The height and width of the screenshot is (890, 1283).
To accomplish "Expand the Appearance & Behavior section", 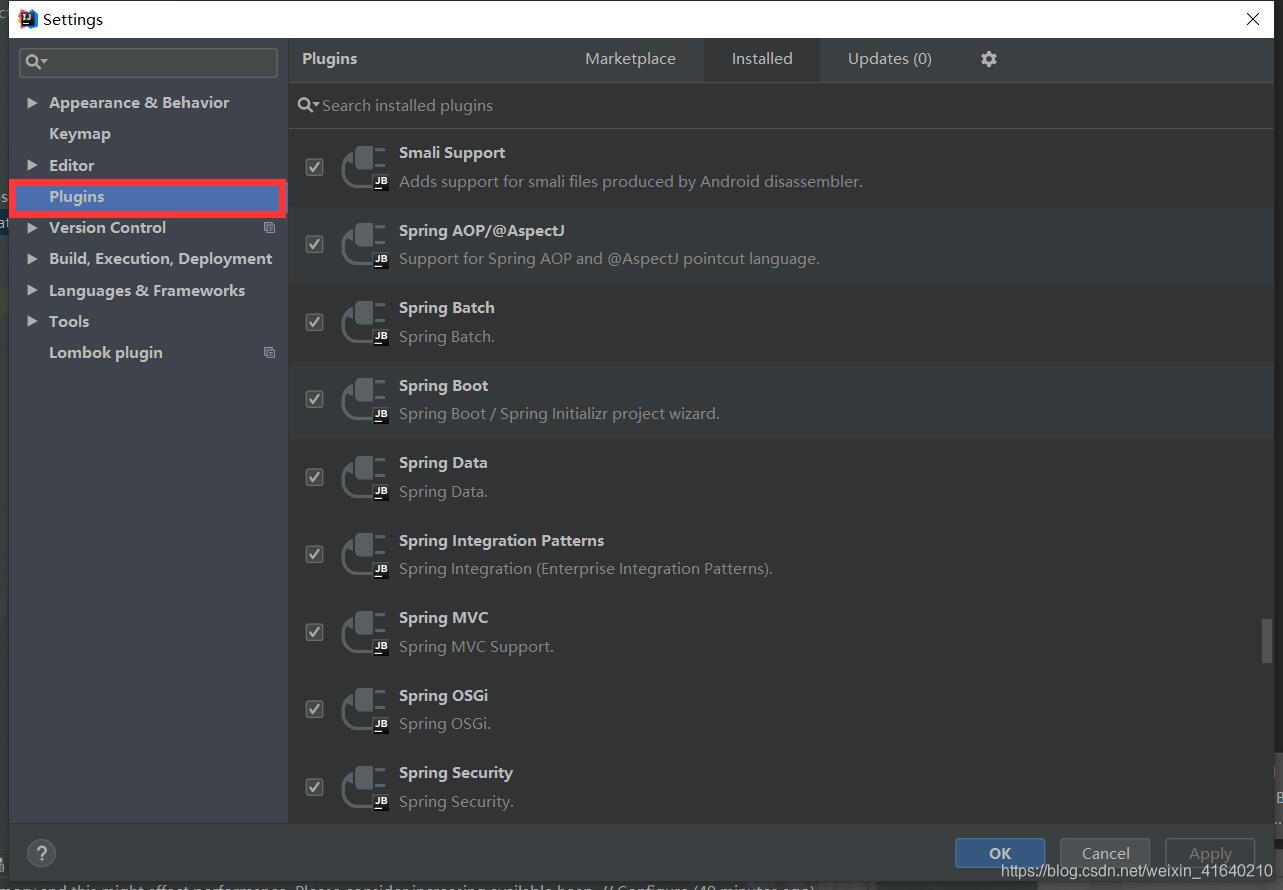I will click(x=32, y=102).
